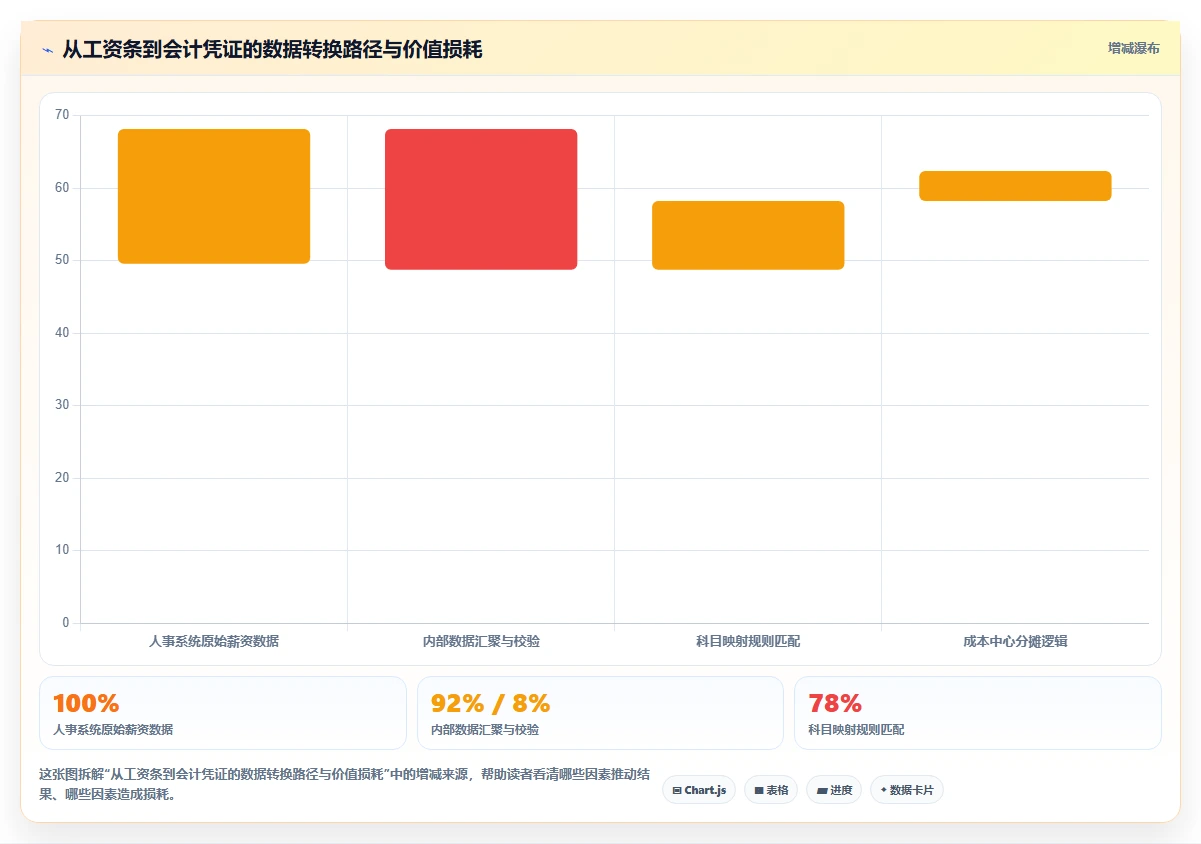This screenshot has height=844, width=1201.
Task: Click the Chart.js tag chip
Action: point(699,790)
